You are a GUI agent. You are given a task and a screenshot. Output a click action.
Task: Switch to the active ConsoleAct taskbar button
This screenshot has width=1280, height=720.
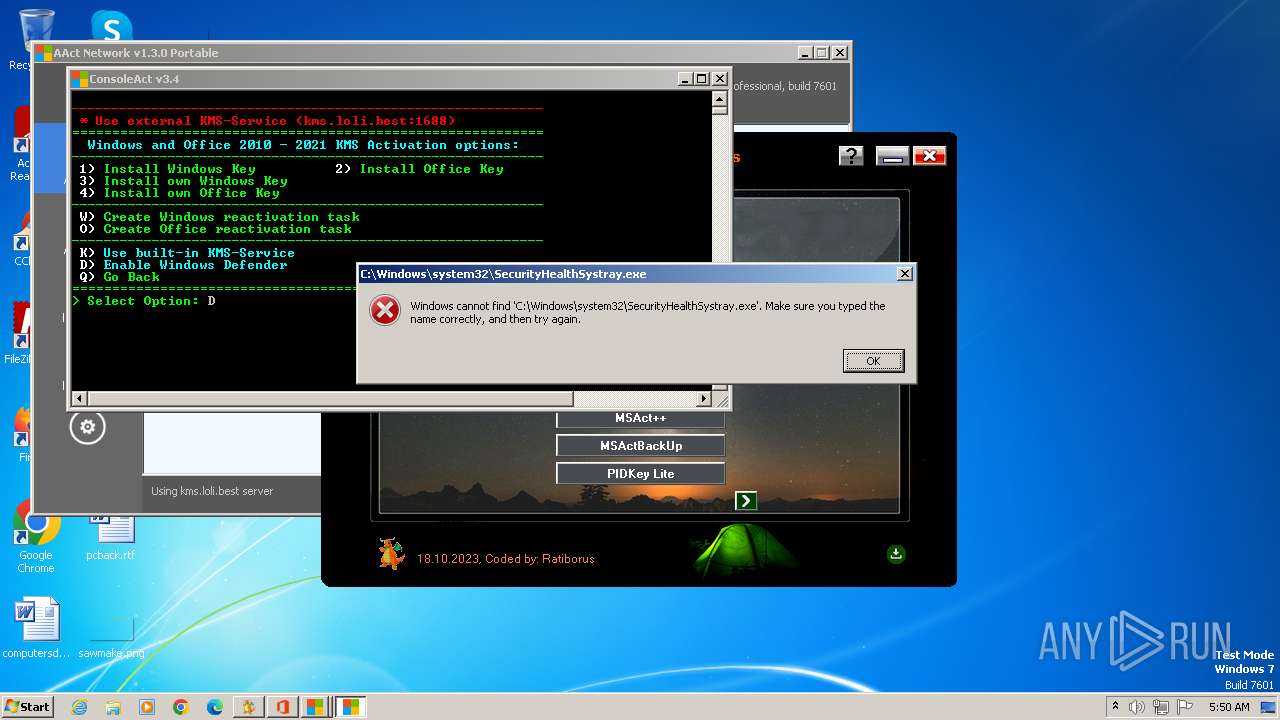(x=350, y=707)
